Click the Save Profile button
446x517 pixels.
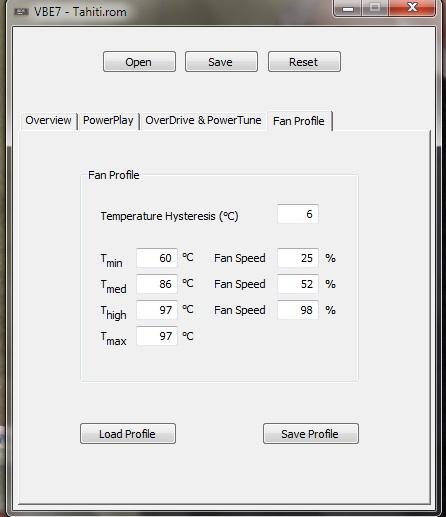[311, 434]
